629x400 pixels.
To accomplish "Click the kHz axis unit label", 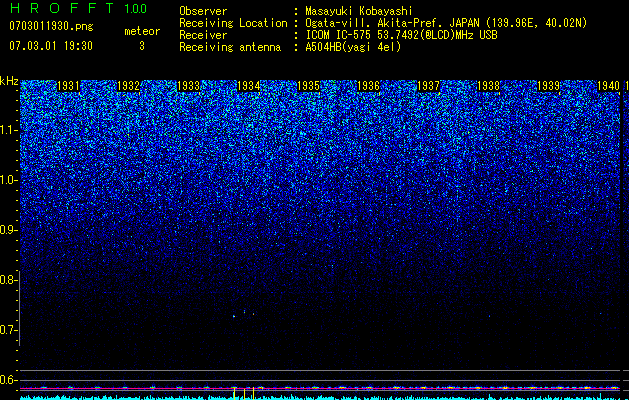I will click(9, 81).
